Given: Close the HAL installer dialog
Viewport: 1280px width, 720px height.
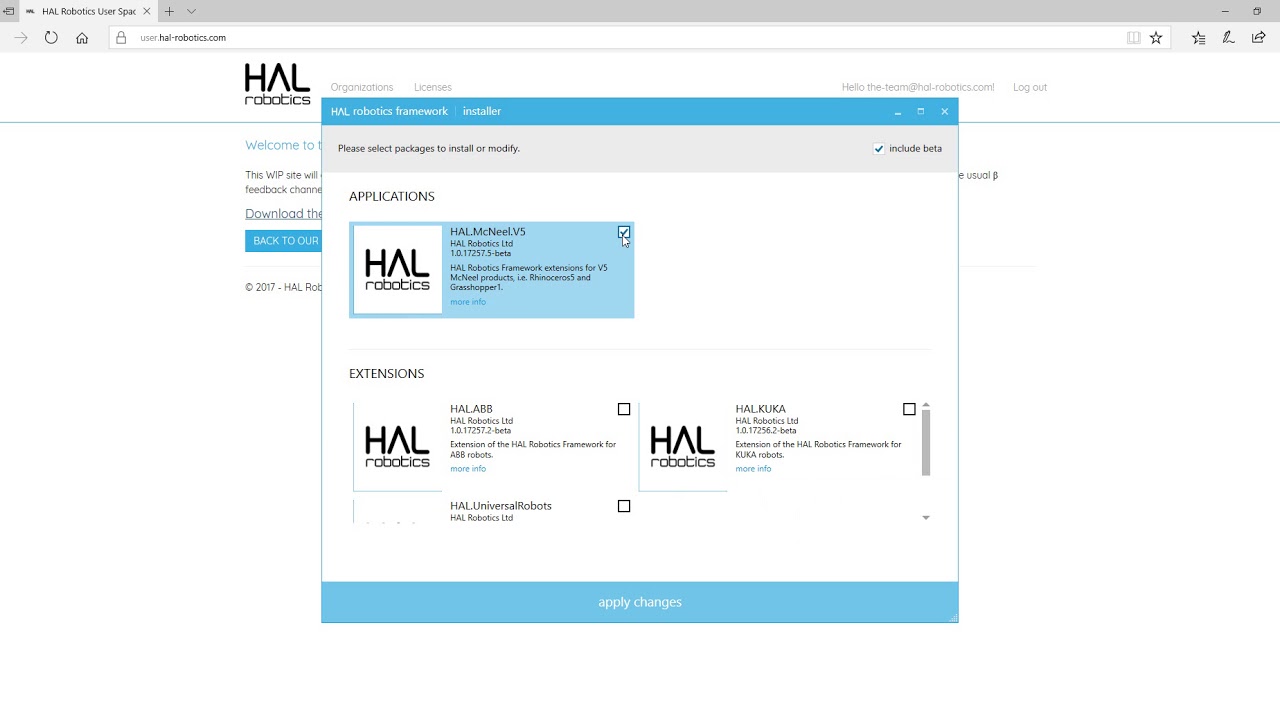Looking at the screenshot, I should 944,112.
